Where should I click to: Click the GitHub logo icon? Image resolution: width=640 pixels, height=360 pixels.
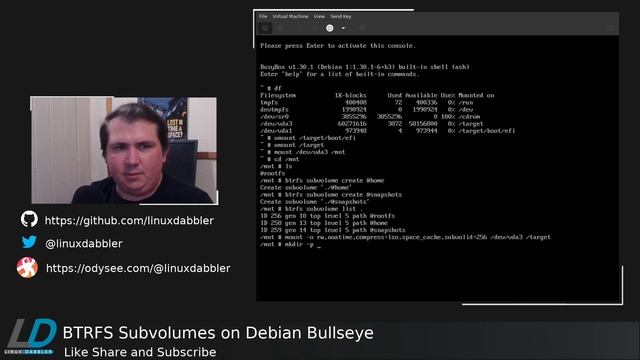(29, 219)
